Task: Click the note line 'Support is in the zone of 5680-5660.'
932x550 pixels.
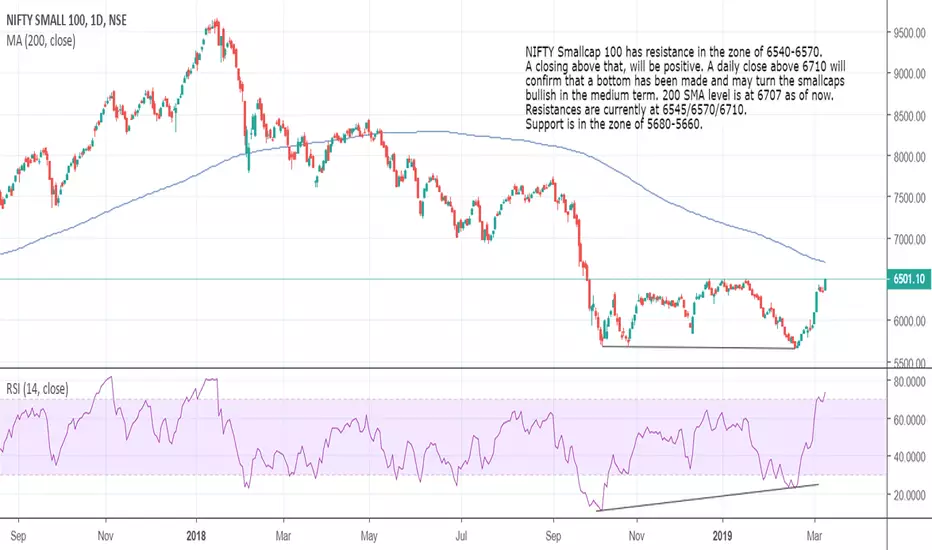Action: point(613,124)
